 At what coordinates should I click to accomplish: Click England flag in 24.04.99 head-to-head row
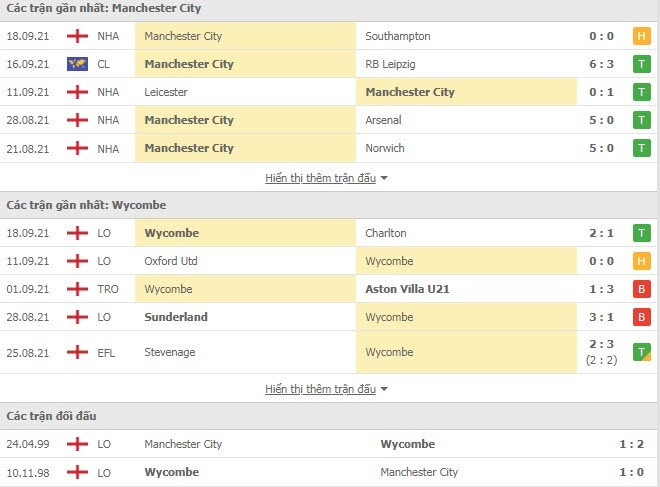tap(77, 444)
